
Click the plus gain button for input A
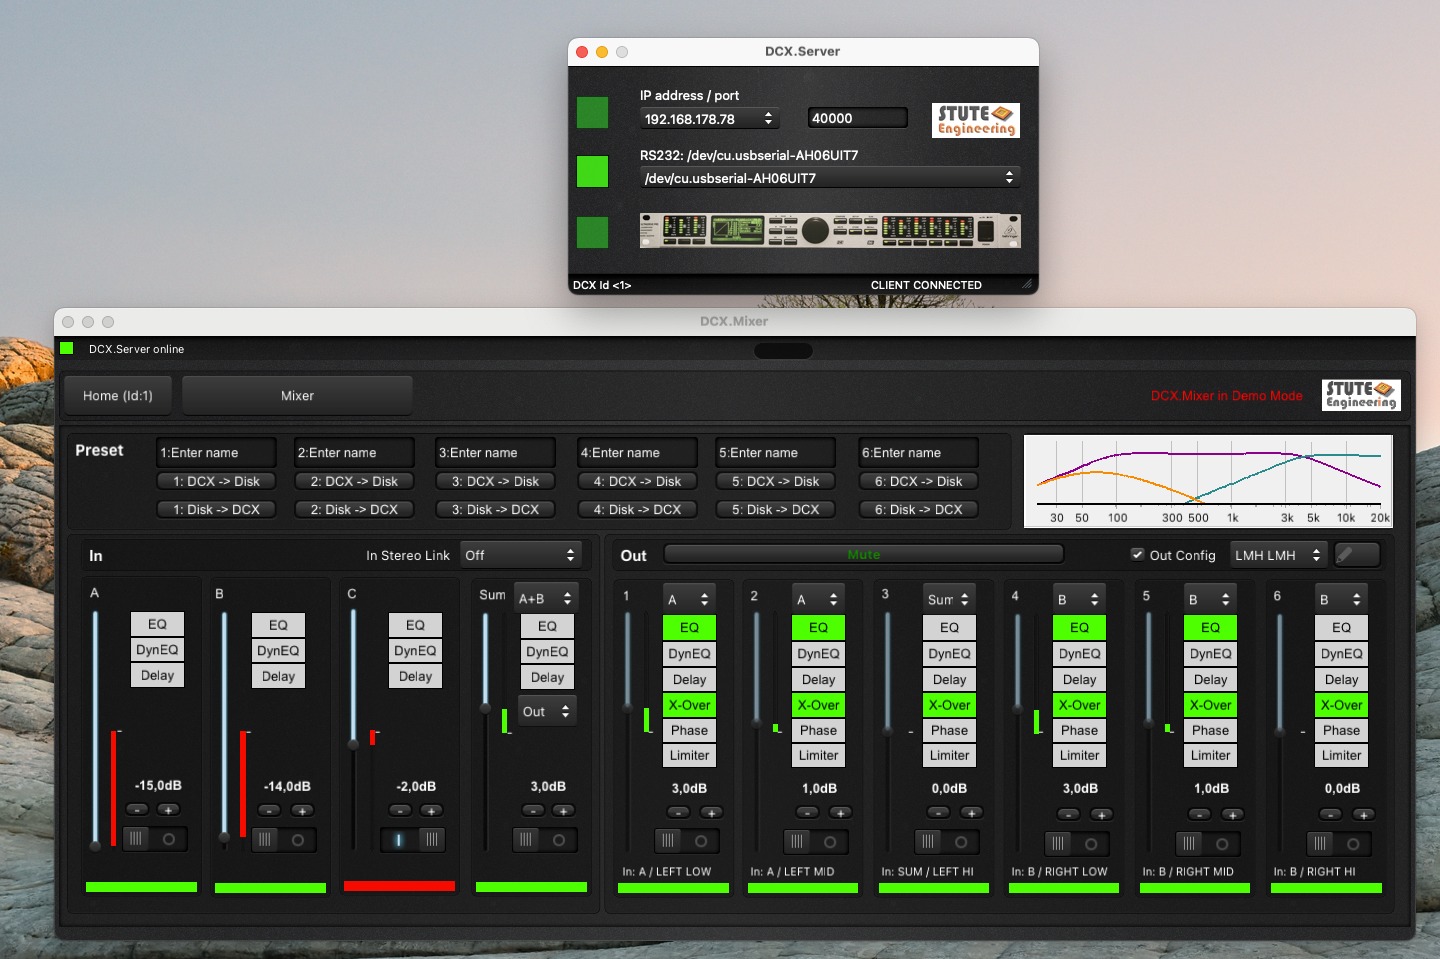pos(168,810)
